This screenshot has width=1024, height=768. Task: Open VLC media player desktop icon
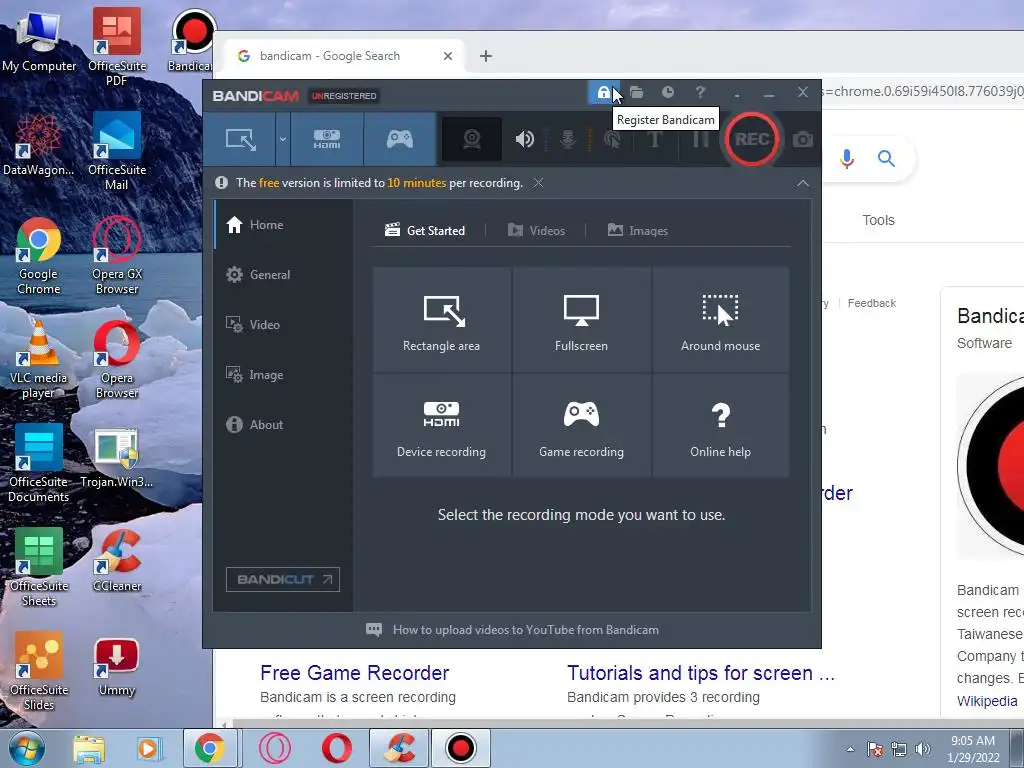(x=39, y=360)
